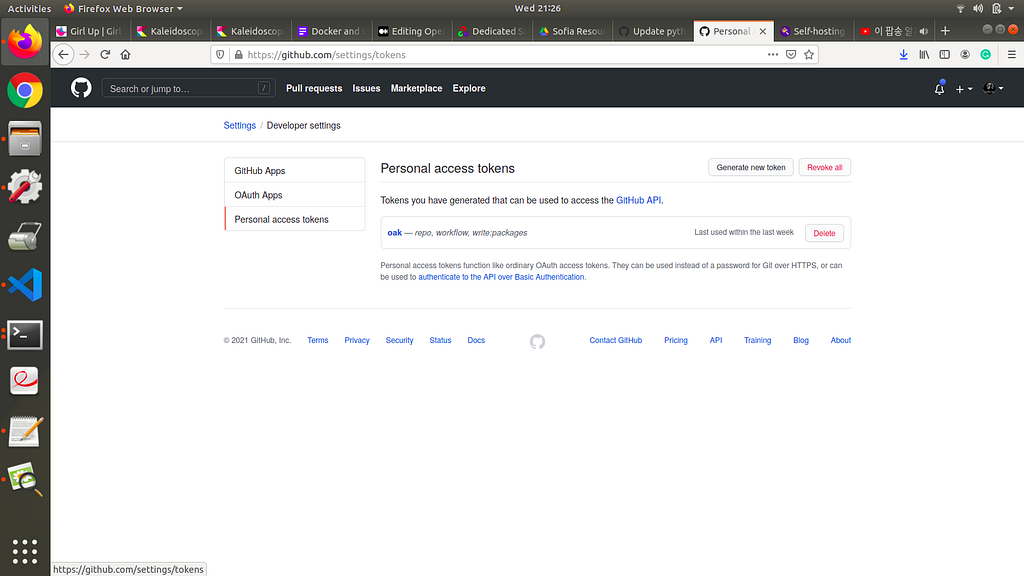
Task: Switch to the Docker and tab
Action: pos(332,31)
